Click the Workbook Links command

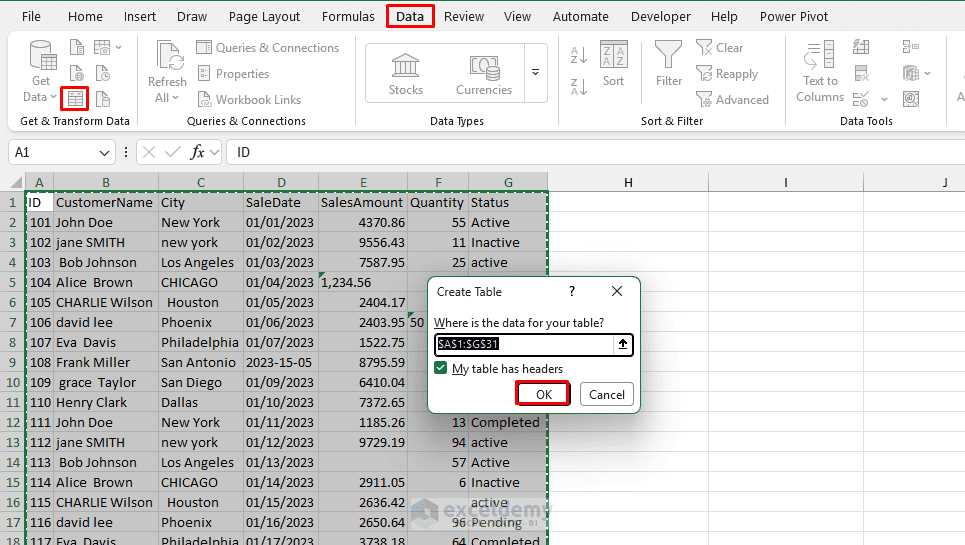(249, 100)
